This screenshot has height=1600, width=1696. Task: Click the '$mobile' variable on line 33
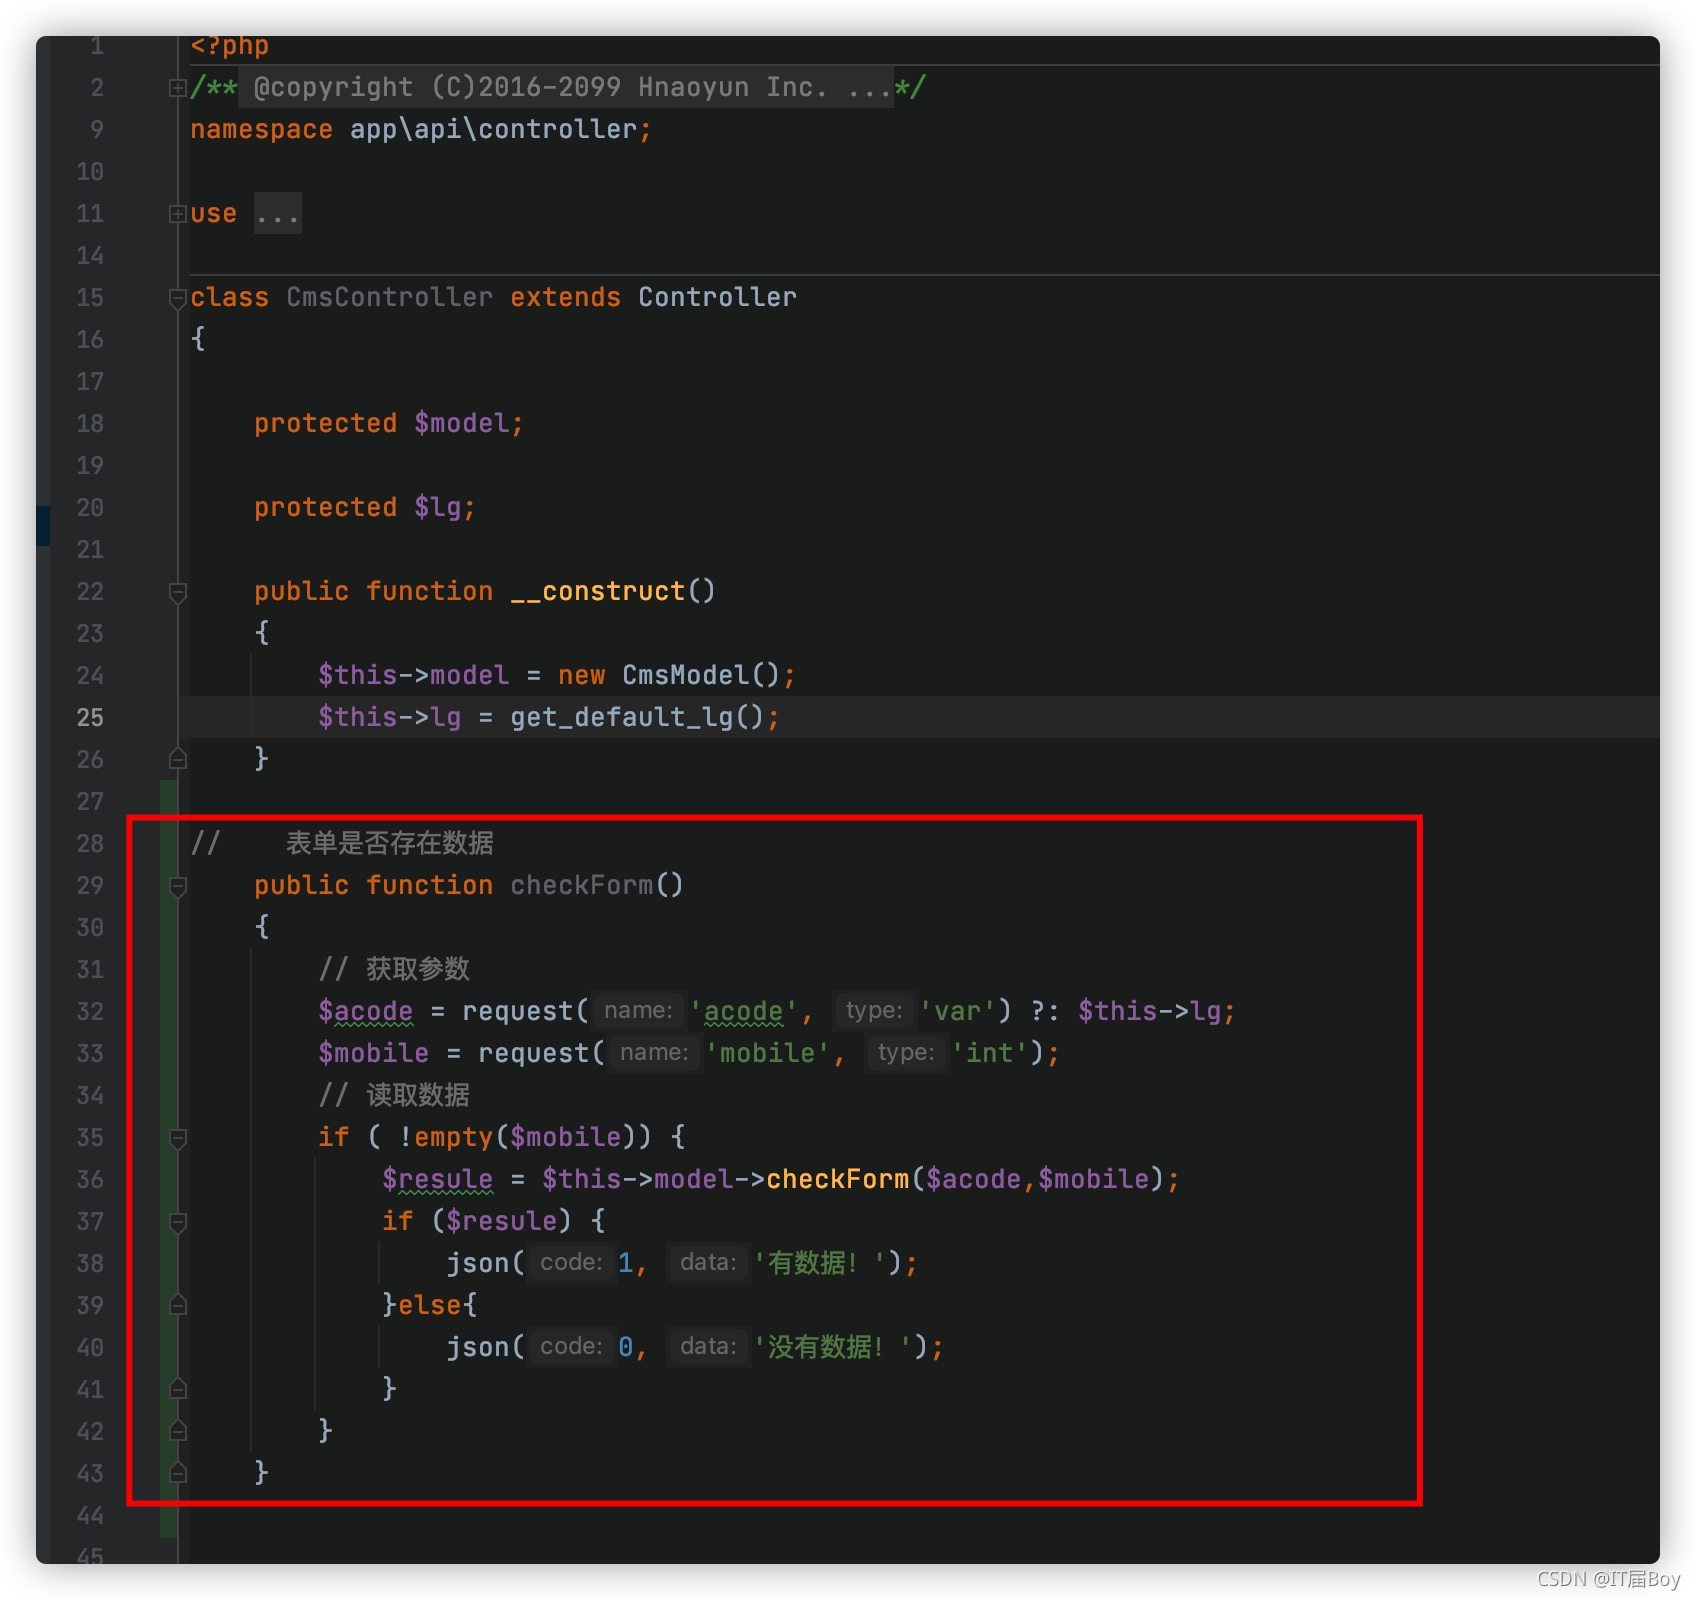[373, 1054]
